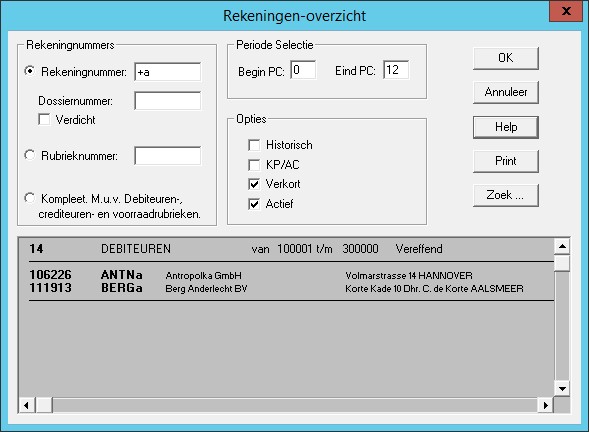Screen dimensions: 589x432
Task: Open Help for this dialog
Action: point(506,127)
